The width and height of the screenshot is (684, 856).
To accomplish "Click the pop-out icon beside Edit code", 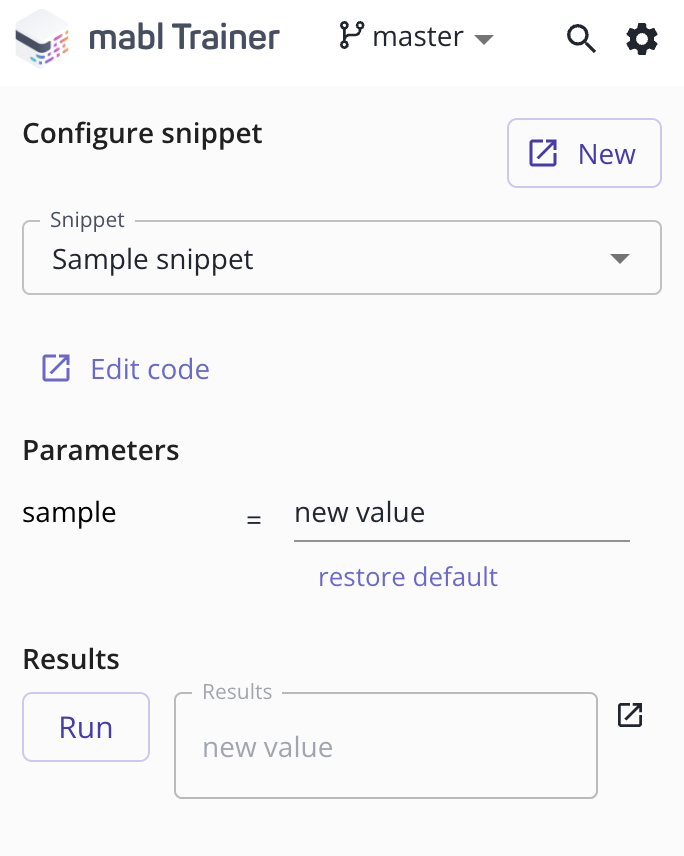I will 56,368.
